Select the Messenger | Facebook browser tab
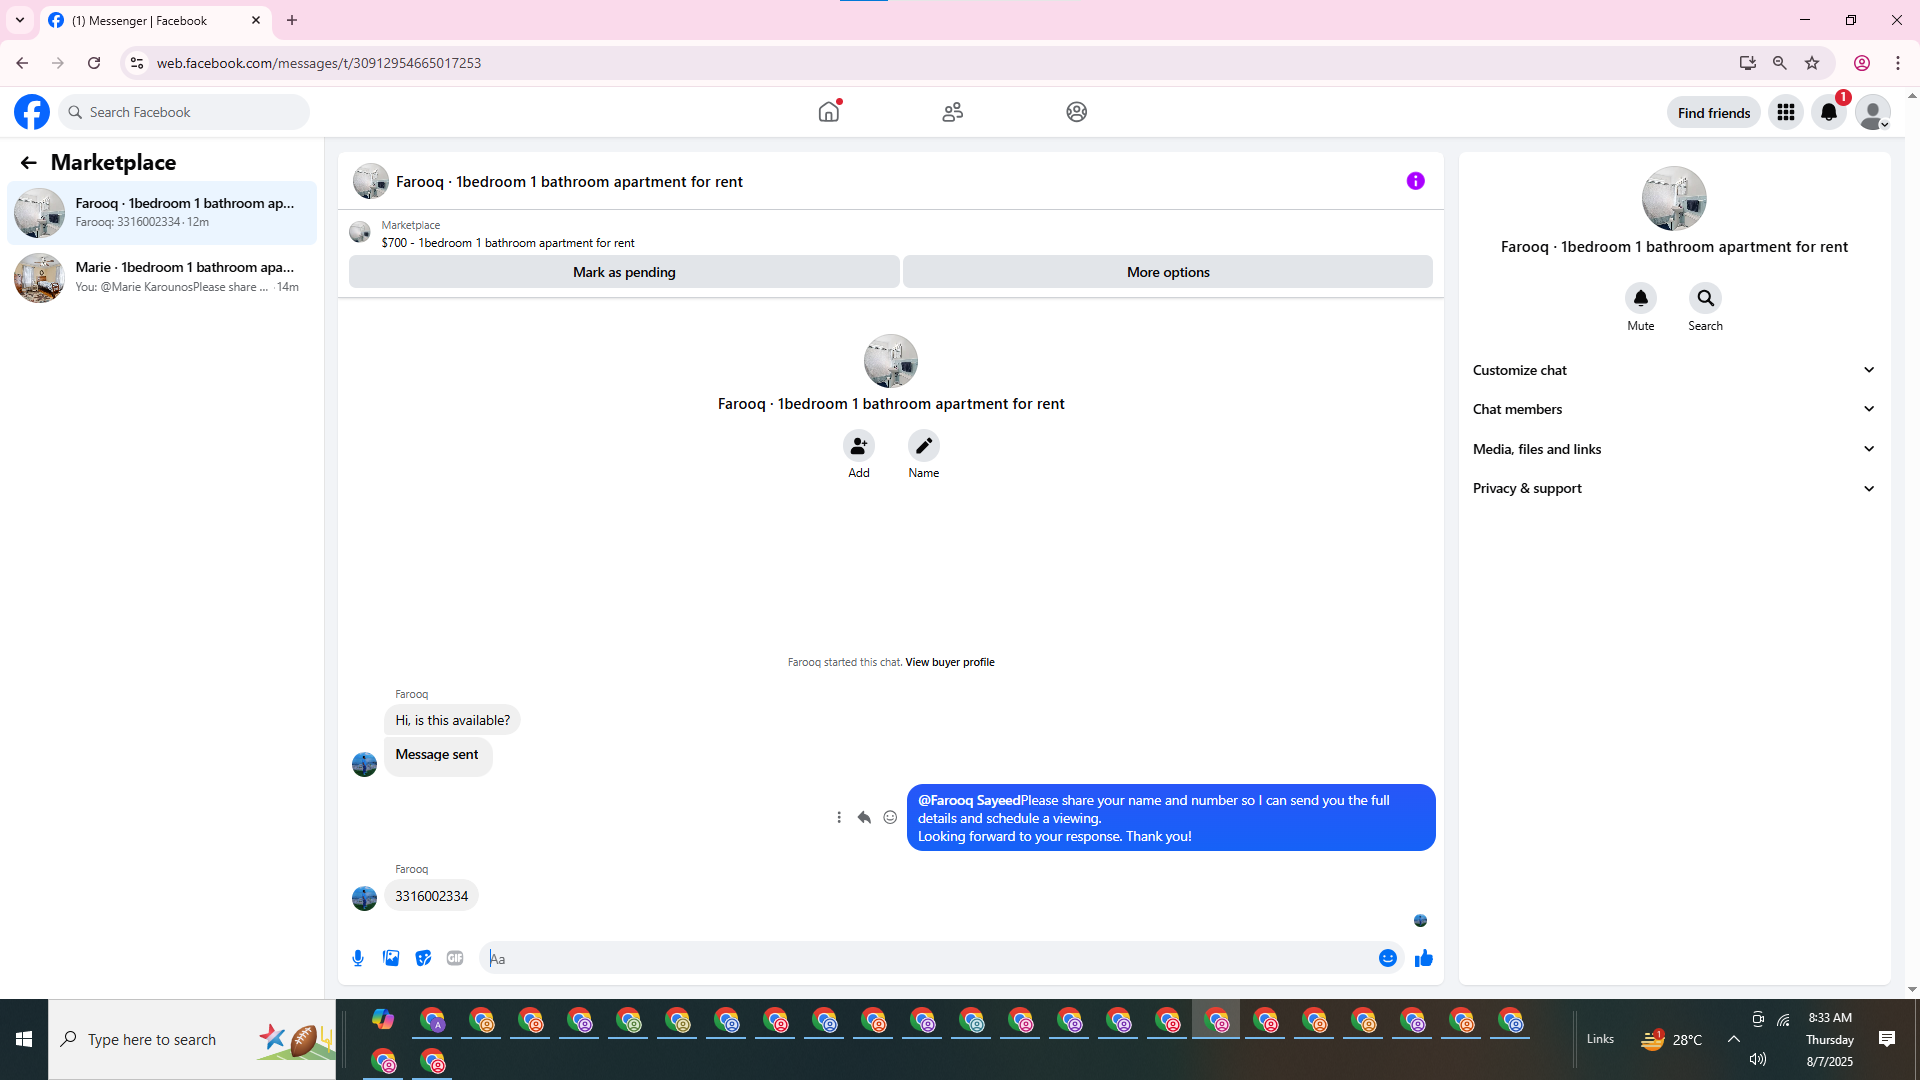Image resolution: width=1920 pixels, height=1080 pixels. click(155, 20)
